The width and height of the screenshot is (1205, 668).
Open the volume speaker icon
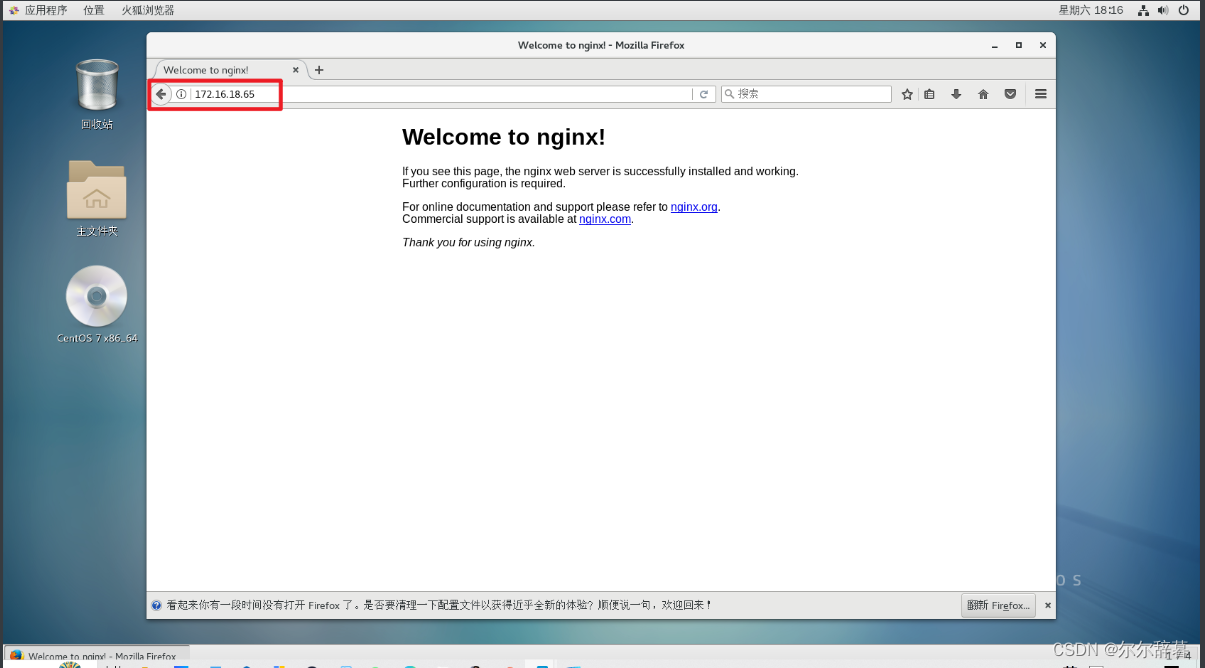[x=1163, y=10]
